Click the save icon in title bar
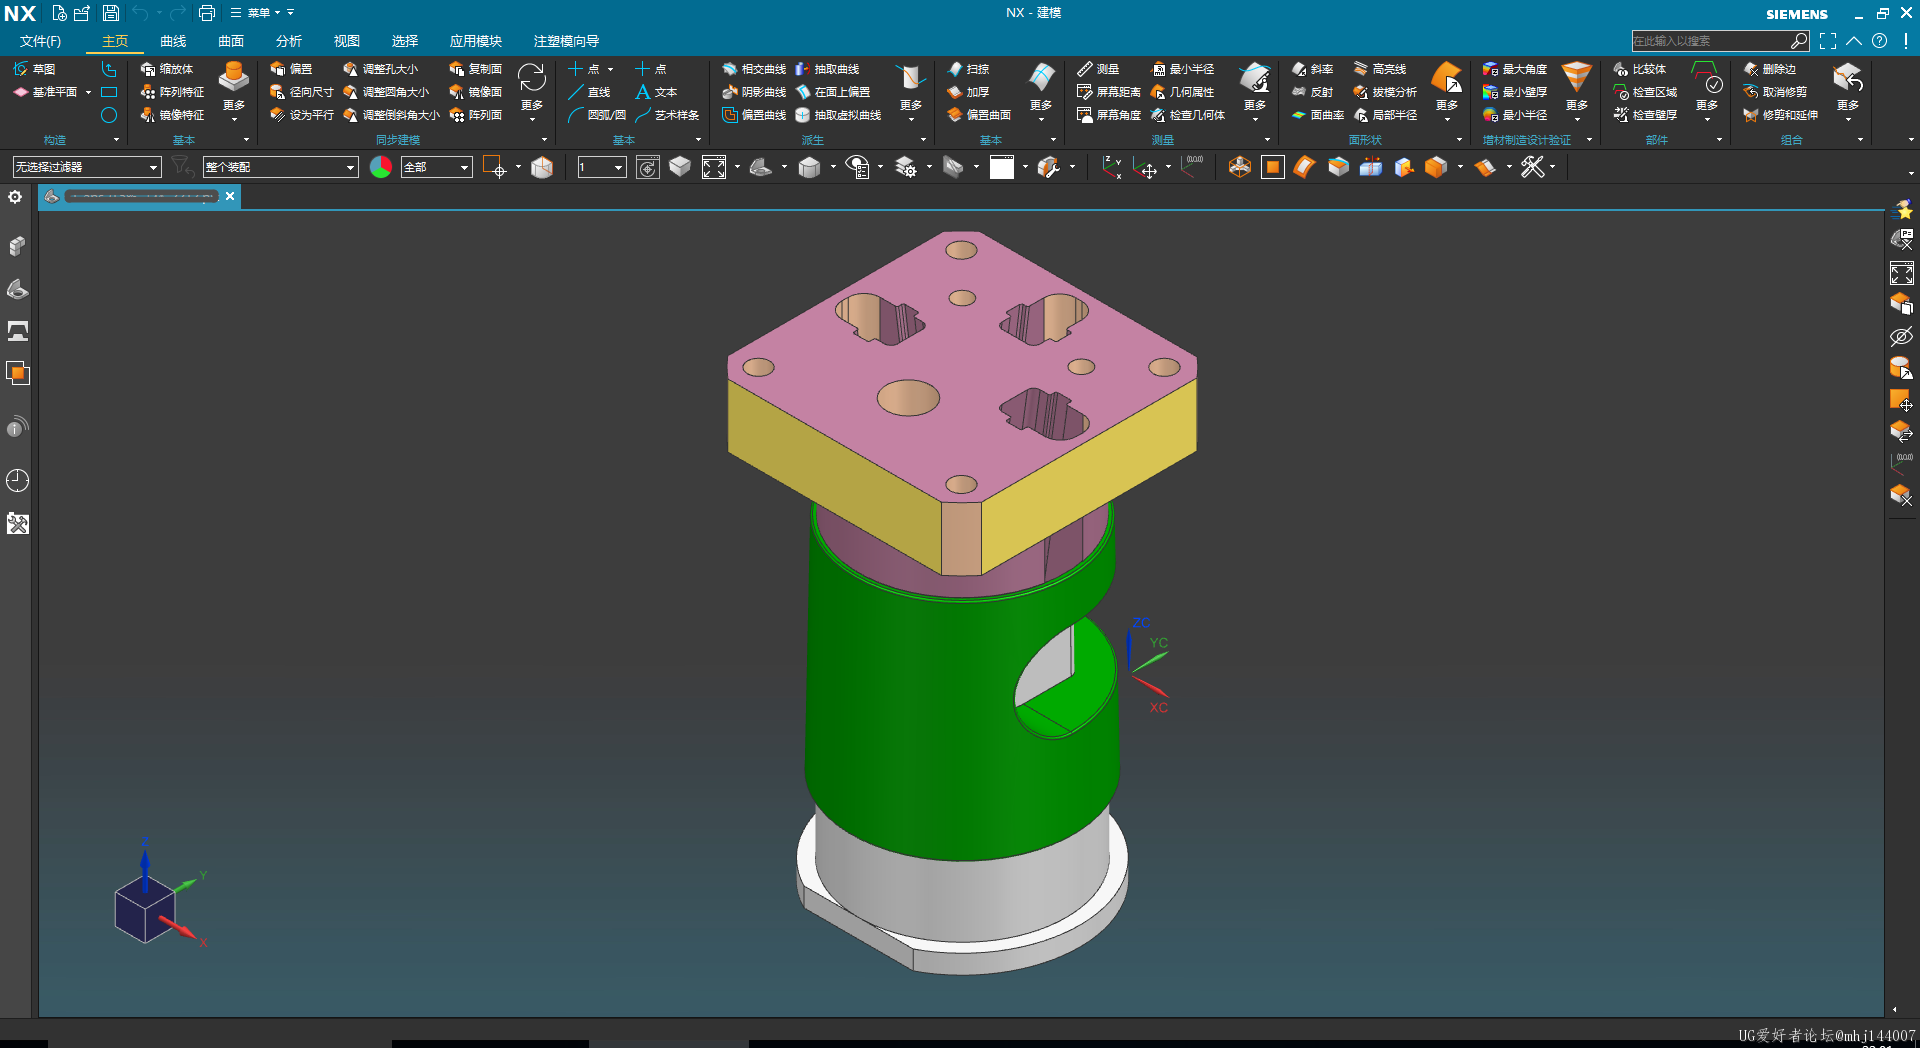Screen dimensions: 1920x1048 [x=111, y=13]
